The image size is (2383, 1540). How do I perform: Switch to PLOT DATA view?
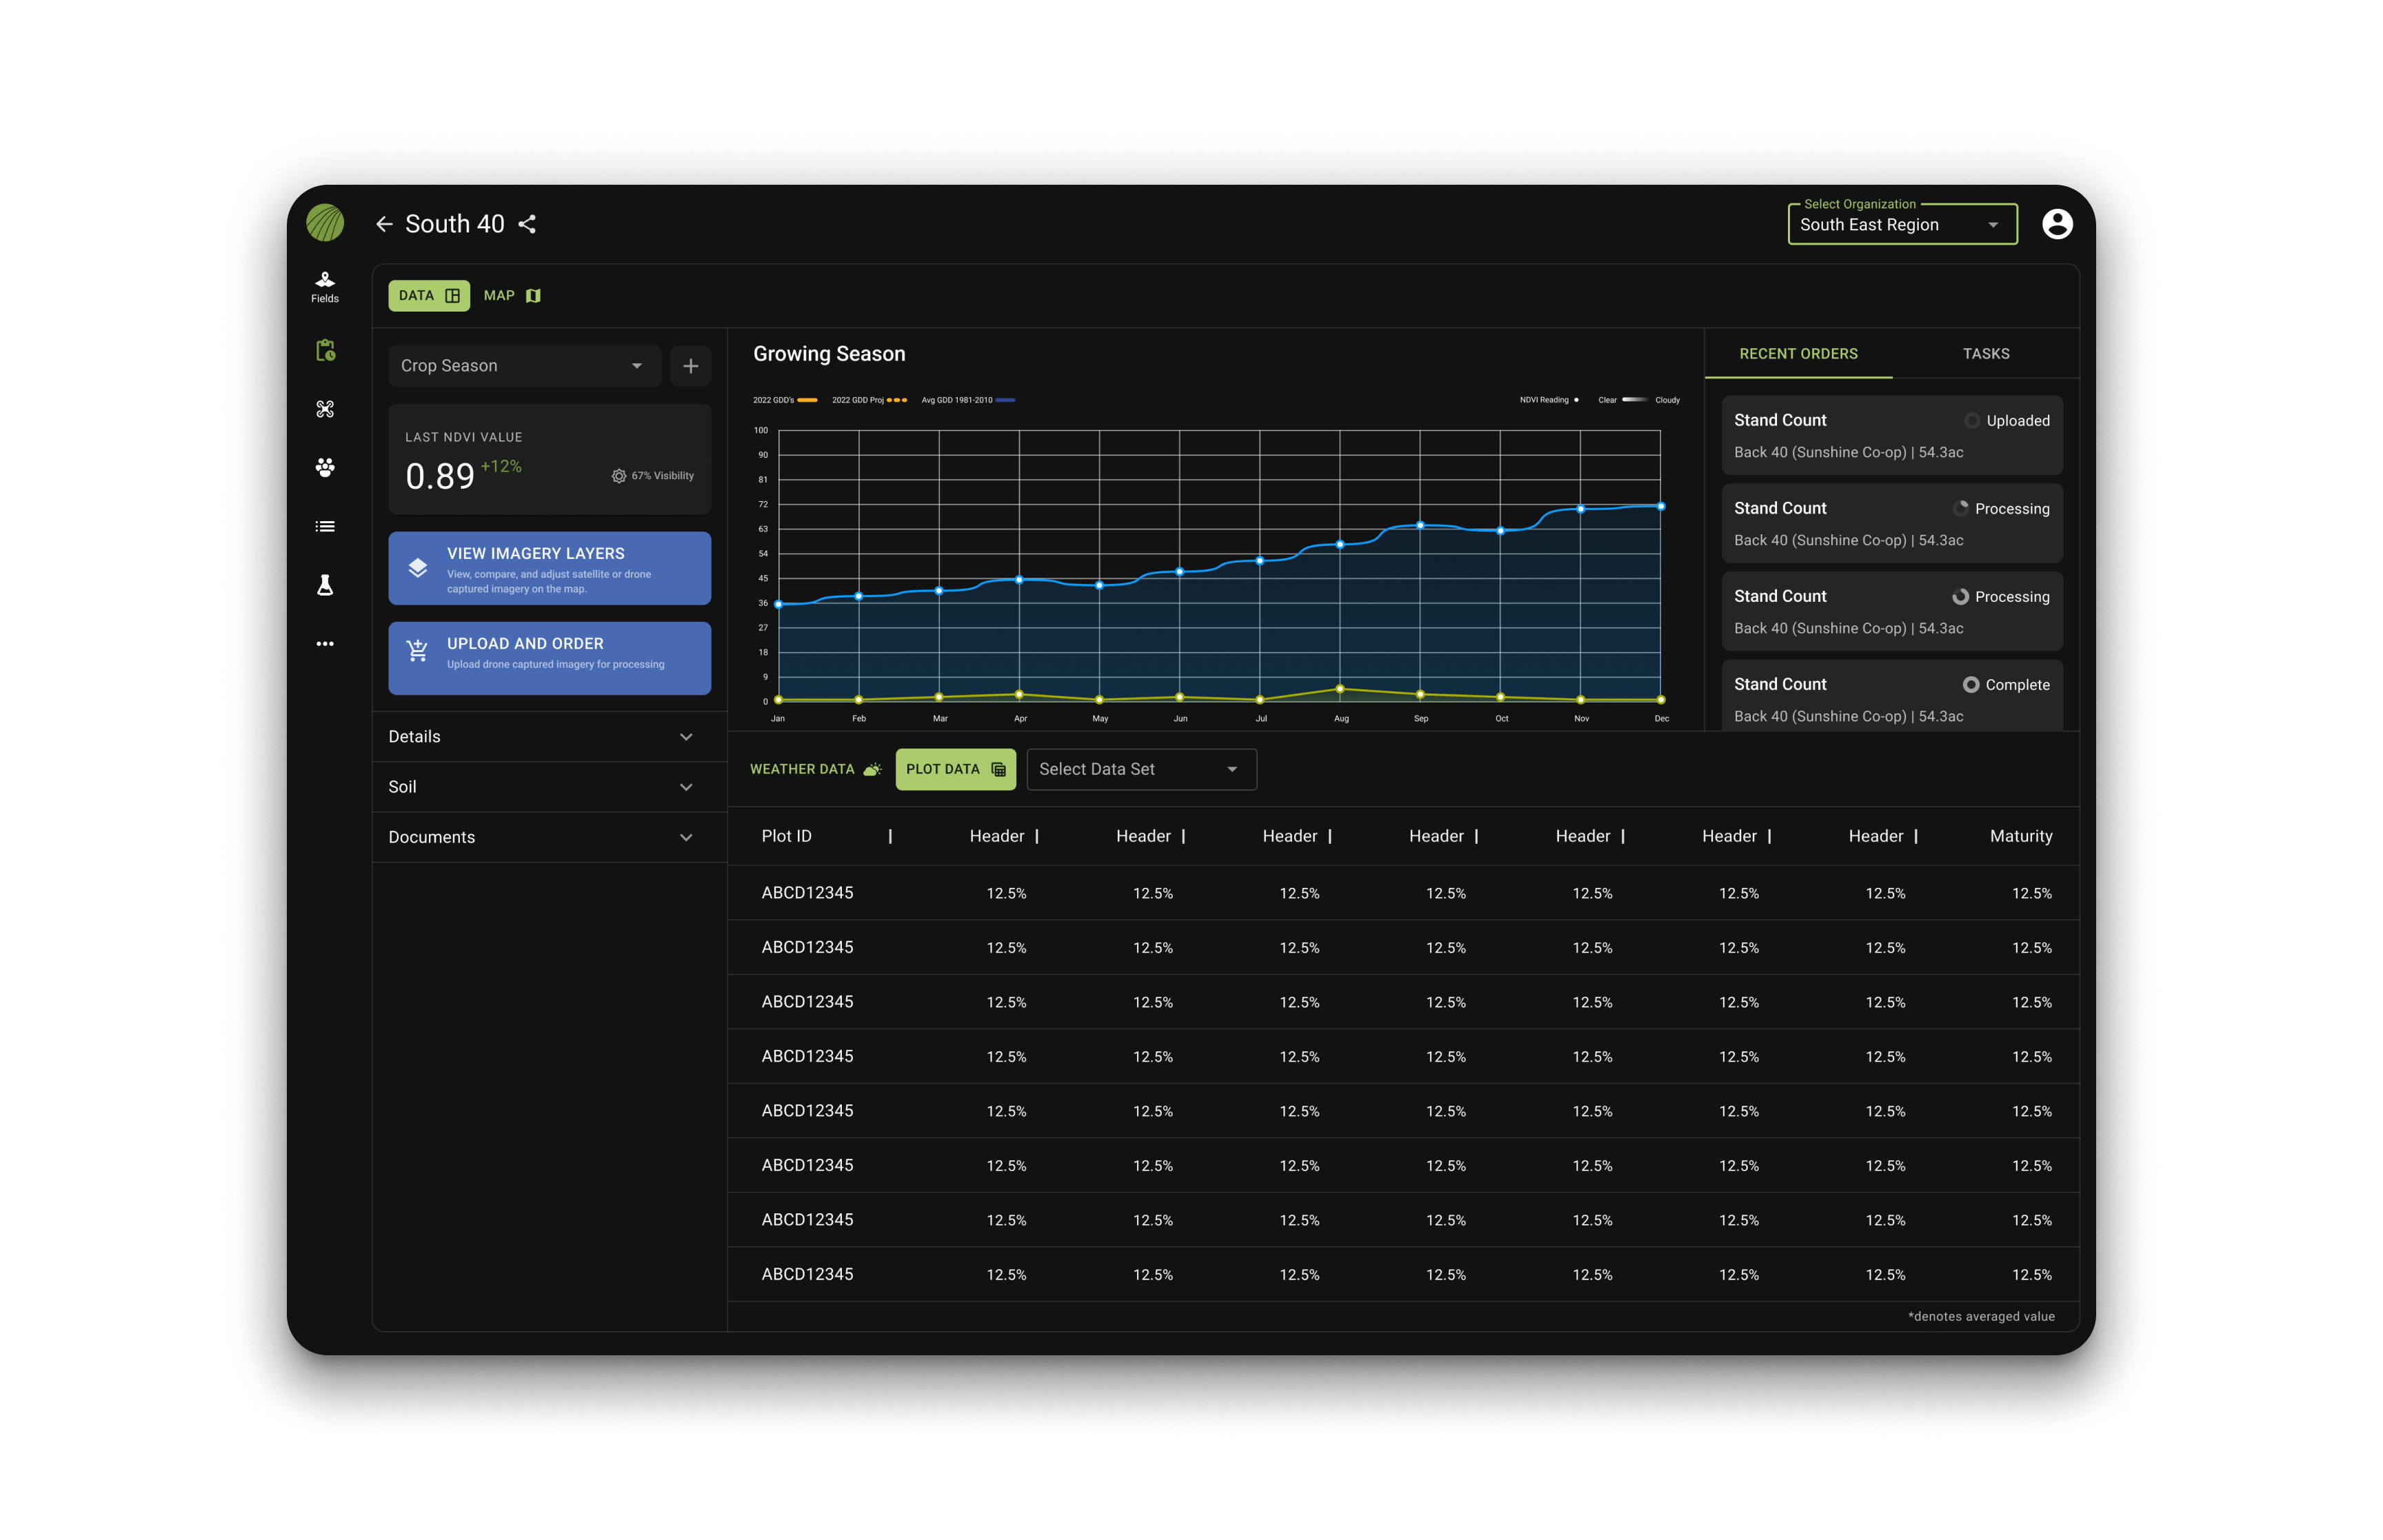tap(955, 769)
